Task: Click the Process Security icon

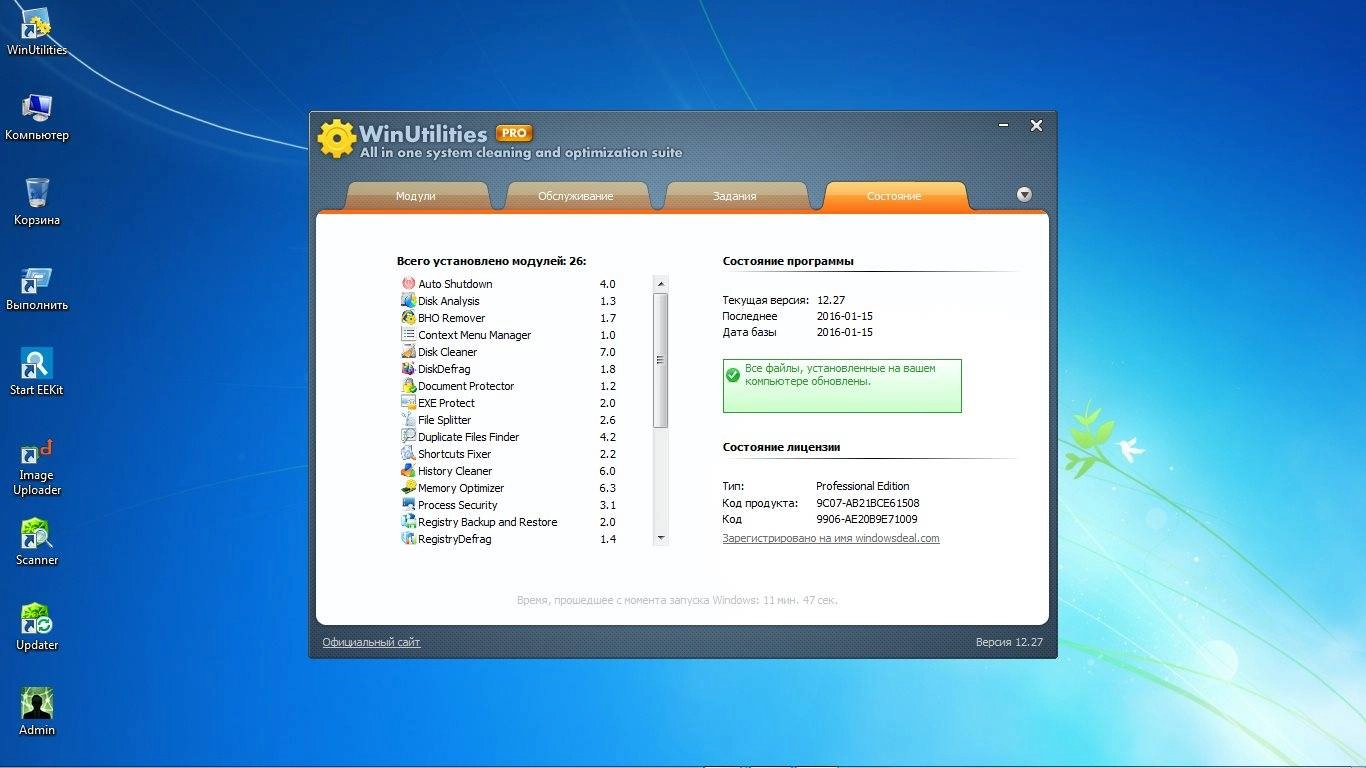Action: (408, 505)
